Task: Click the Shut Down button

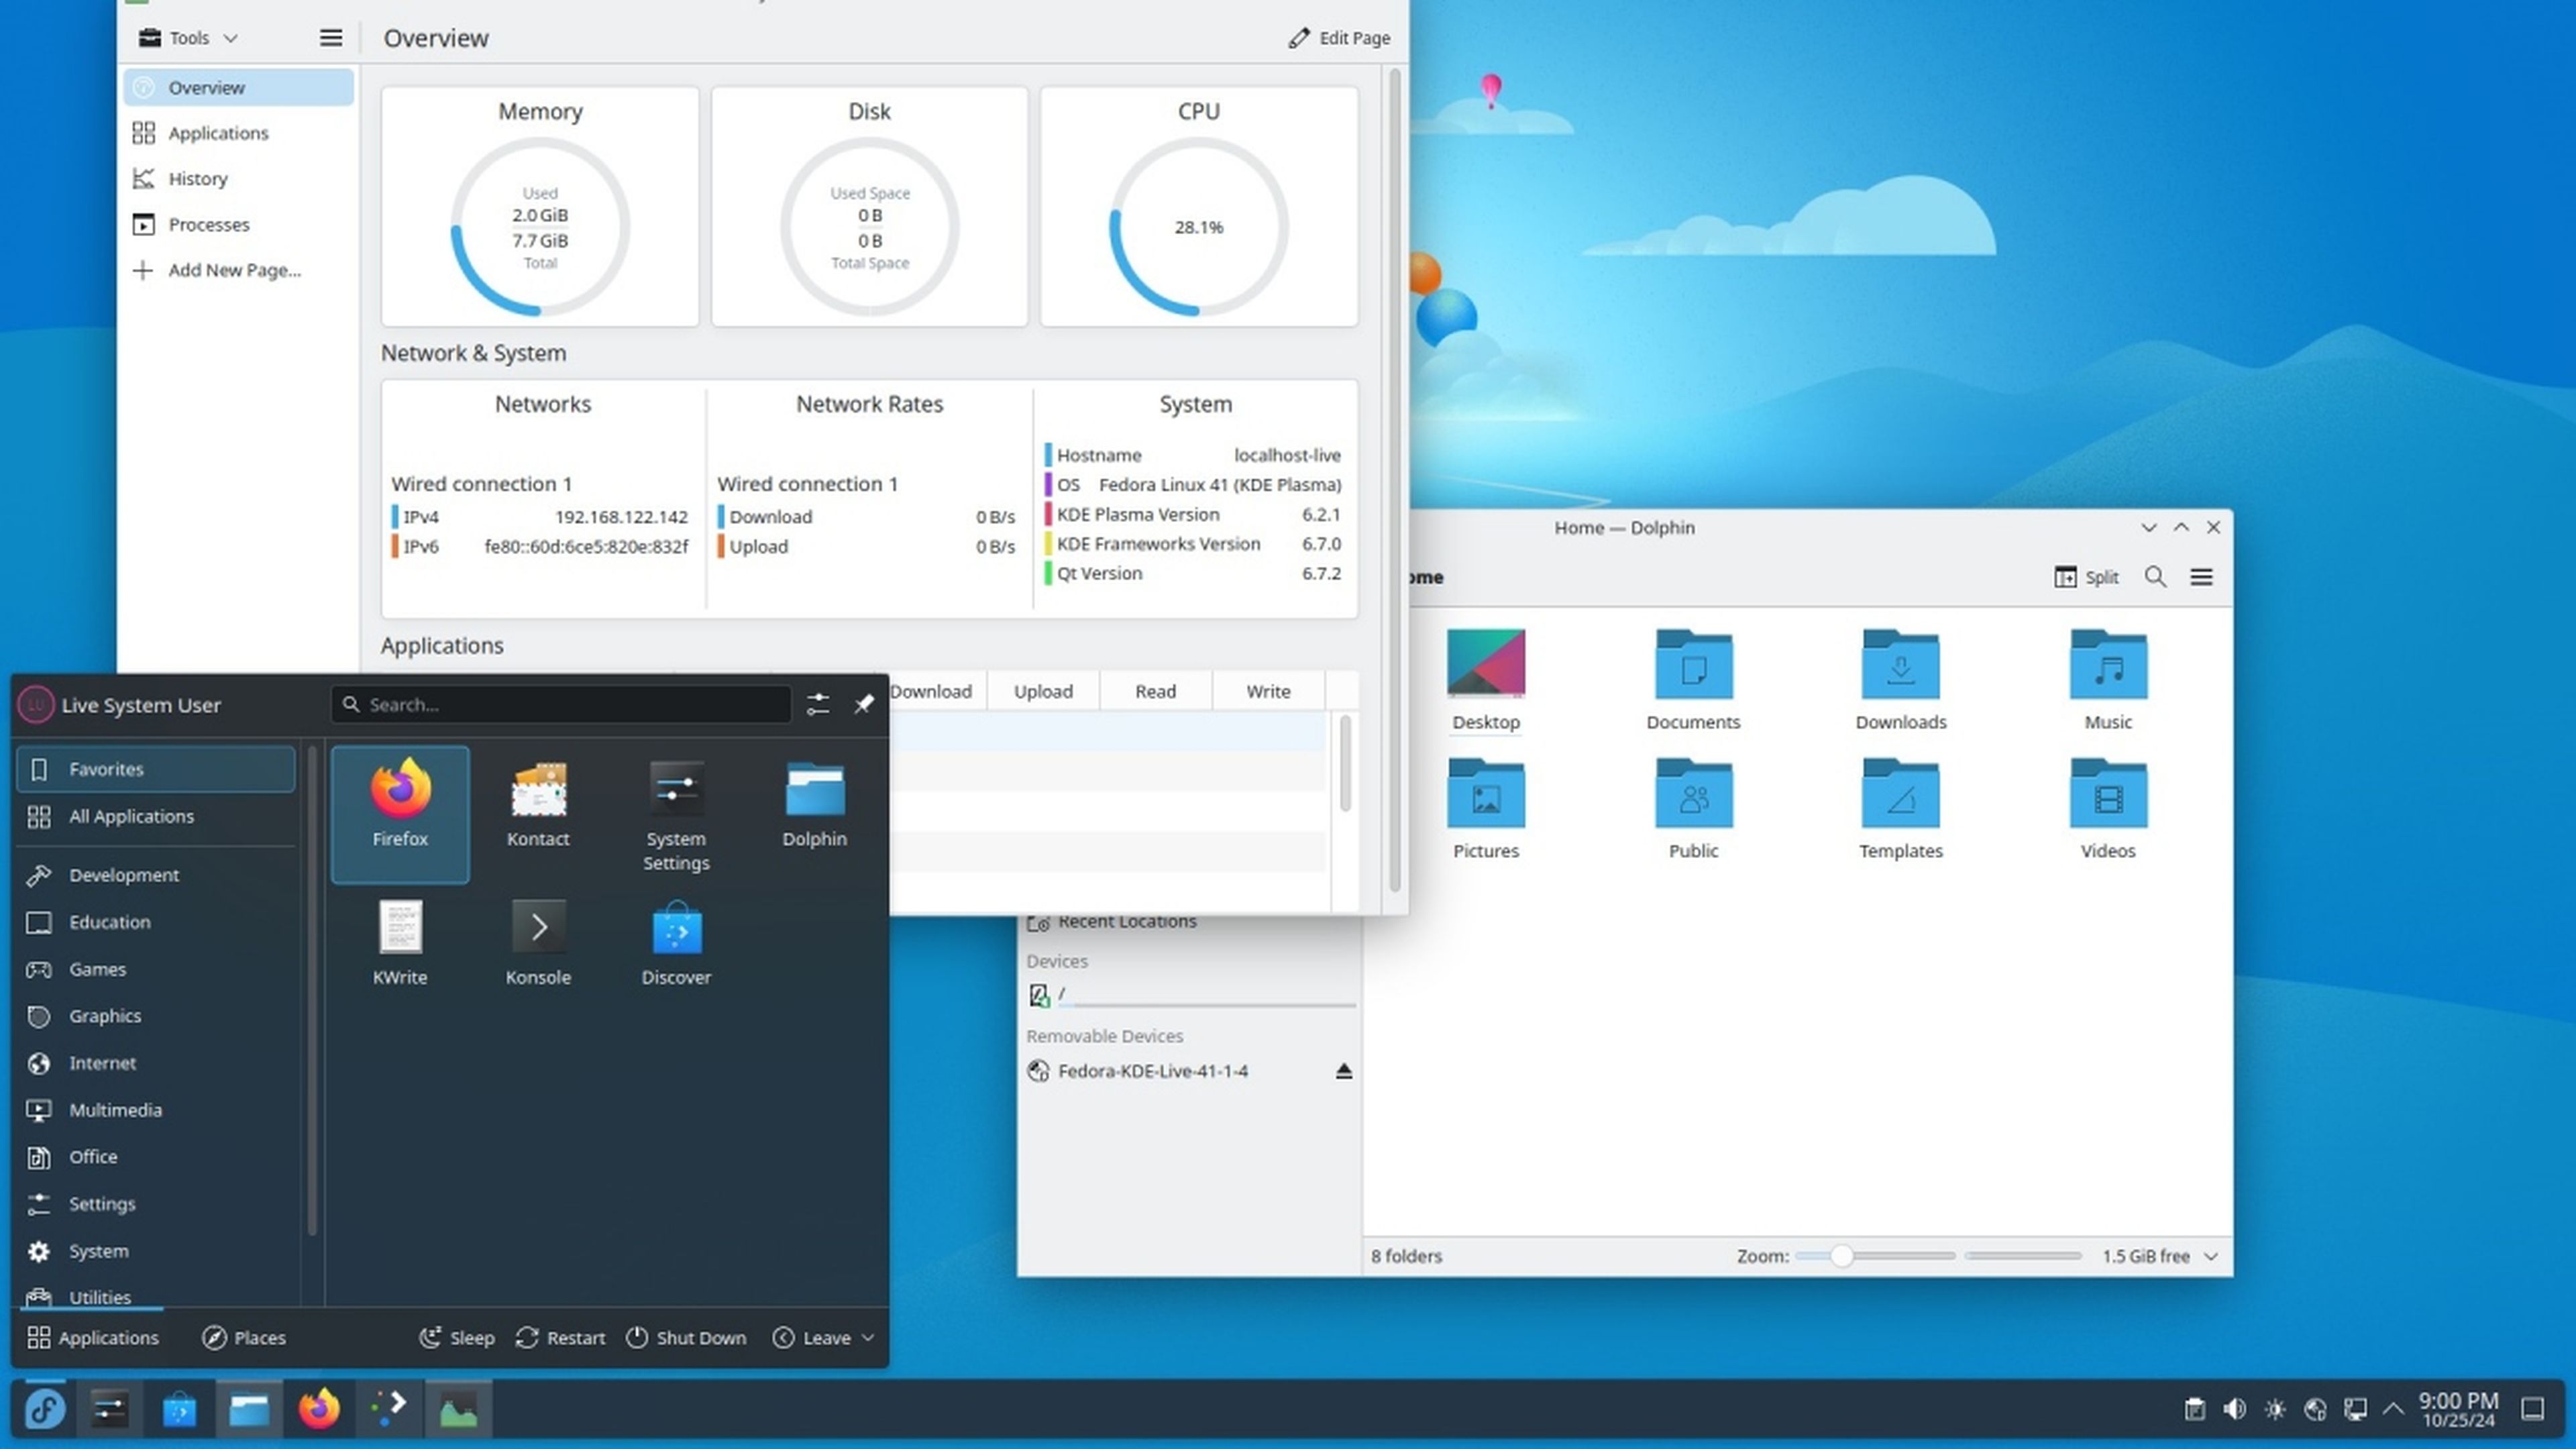Action: pyautogui.click(x=686, y=1337)
